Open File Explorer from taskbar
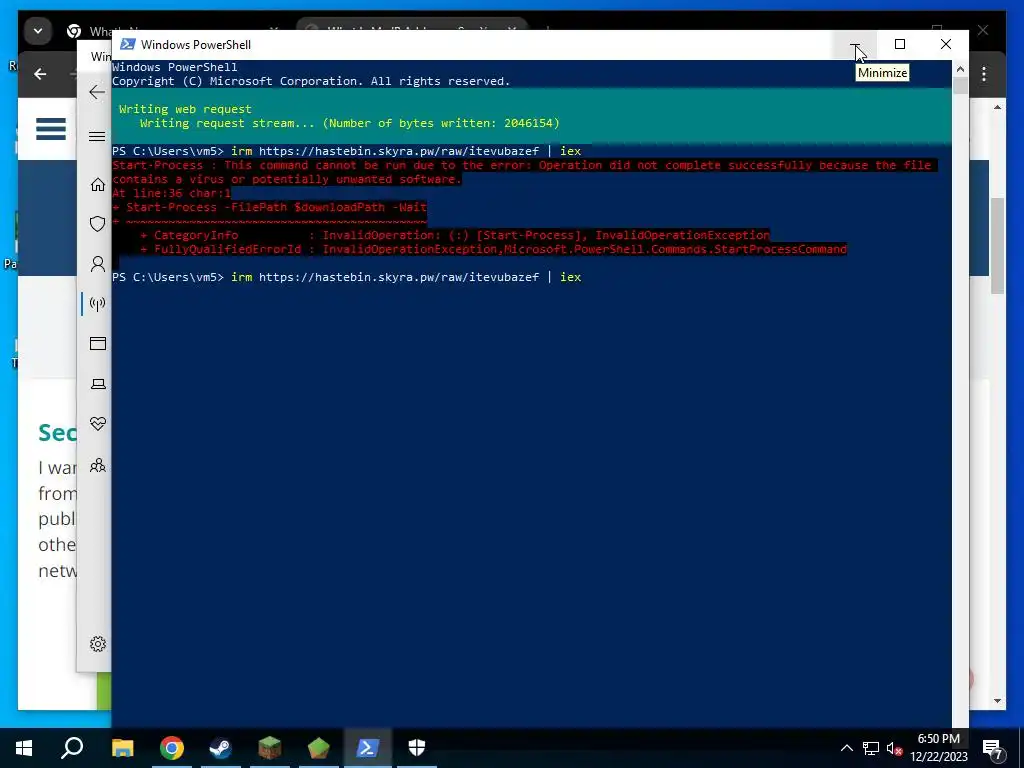The width and height of the screenshot is (1024, 768). coord(122,748)
